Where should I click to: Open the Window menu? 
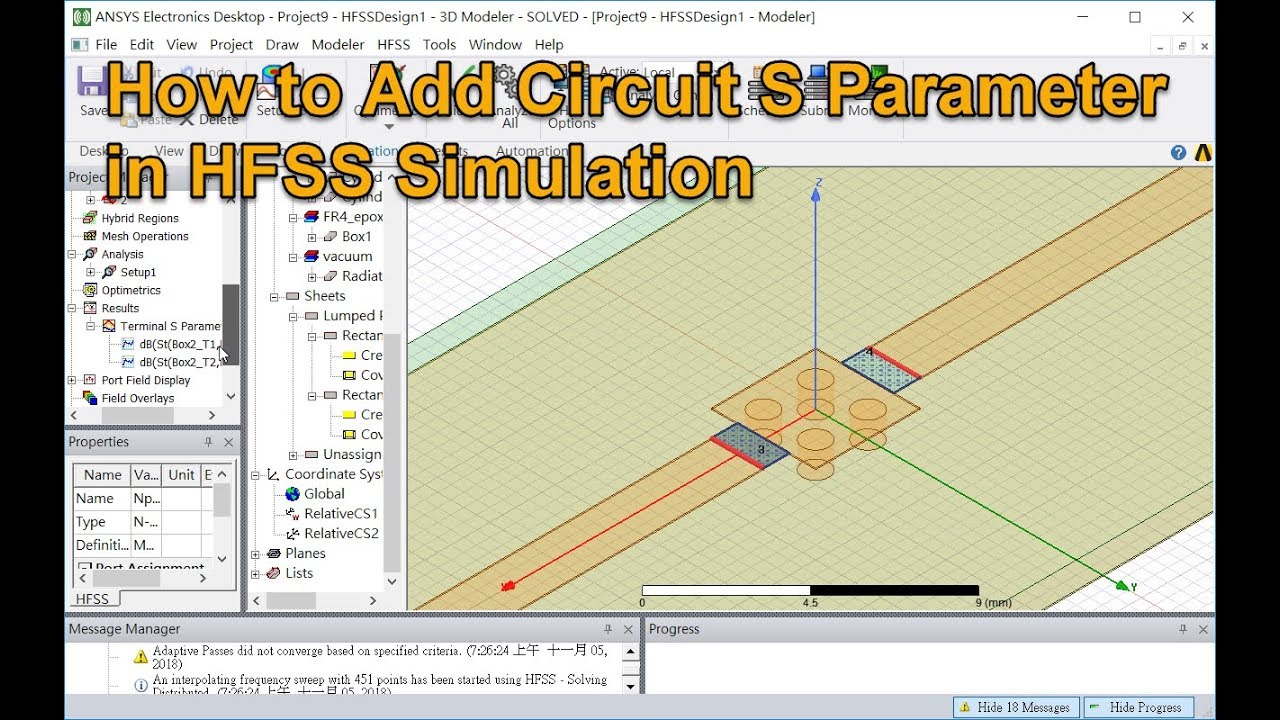[495, 45]
